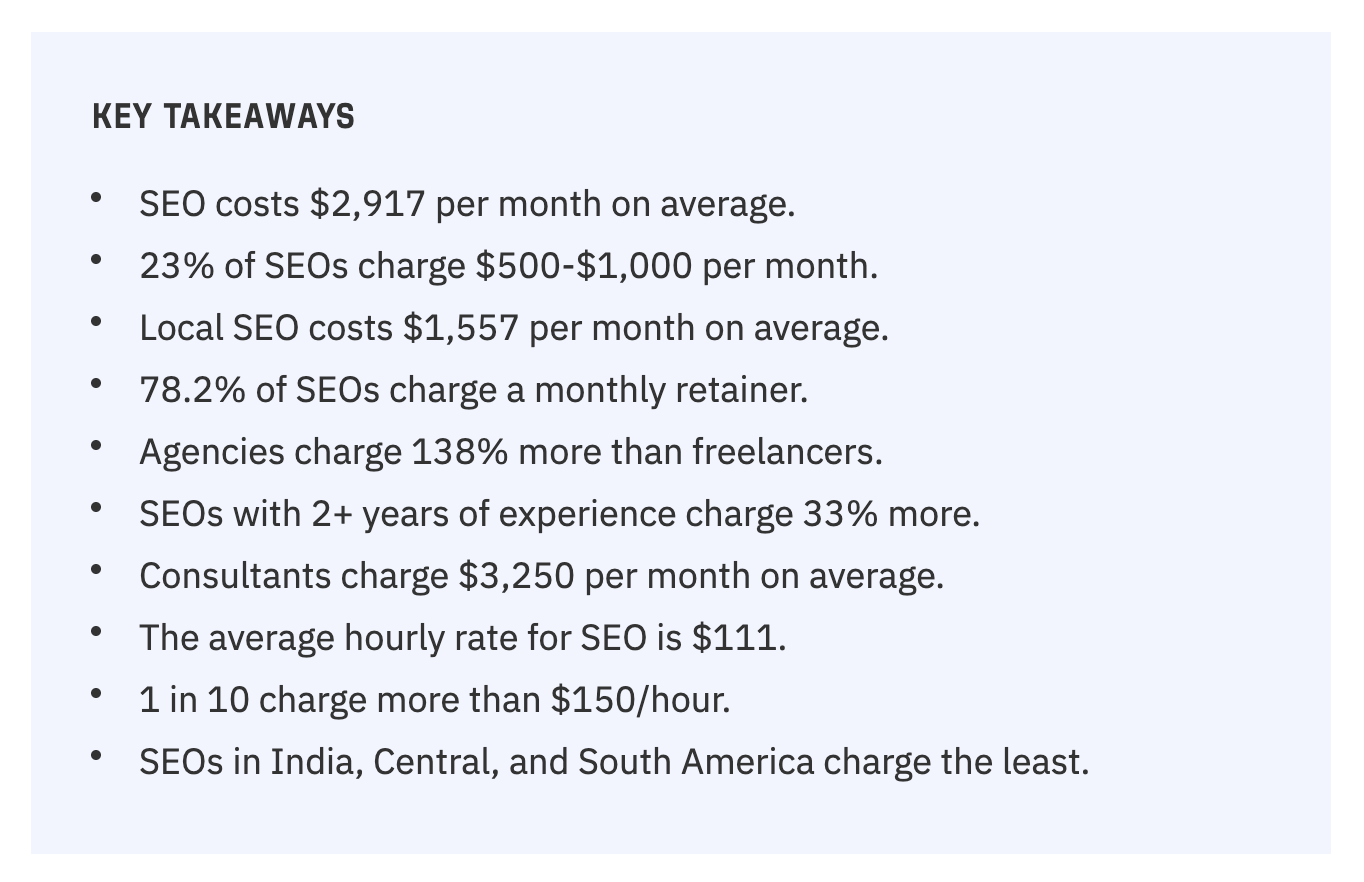1364x882 pixels.
Task: Click the $1,557 Local SEO figure
Action: point(460,328)
